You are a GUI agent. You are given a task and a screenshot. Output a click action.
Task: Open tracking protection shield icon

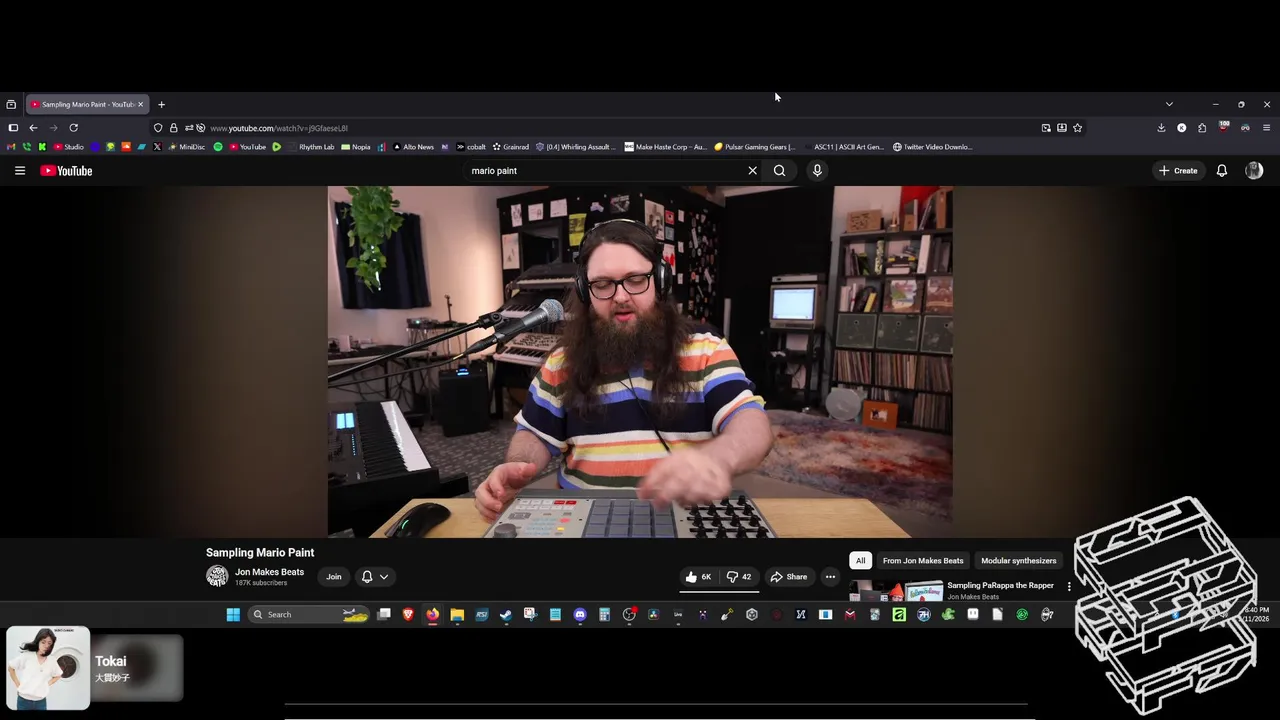[x=158, y=128]
